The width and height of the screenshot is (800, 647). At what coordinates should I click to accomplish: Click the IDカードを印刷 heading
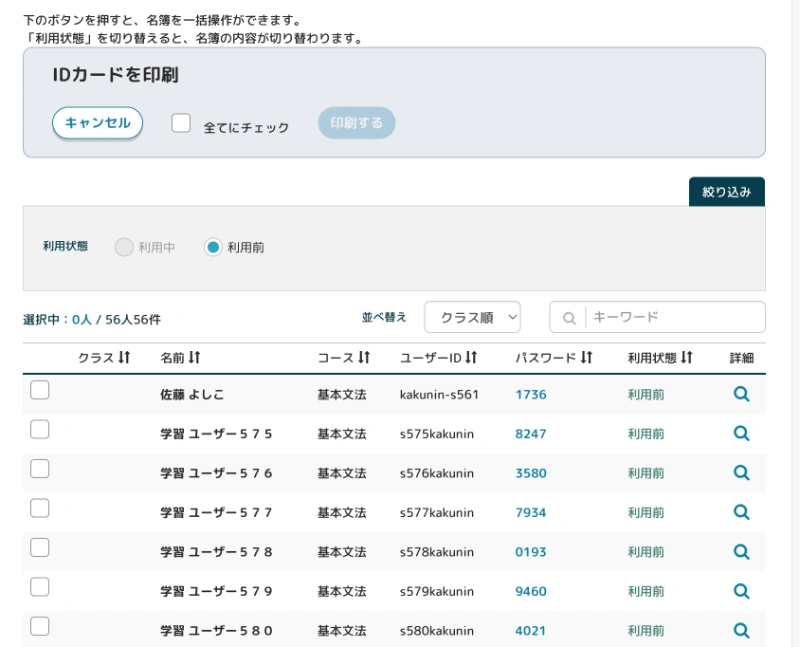click(116, 75)
